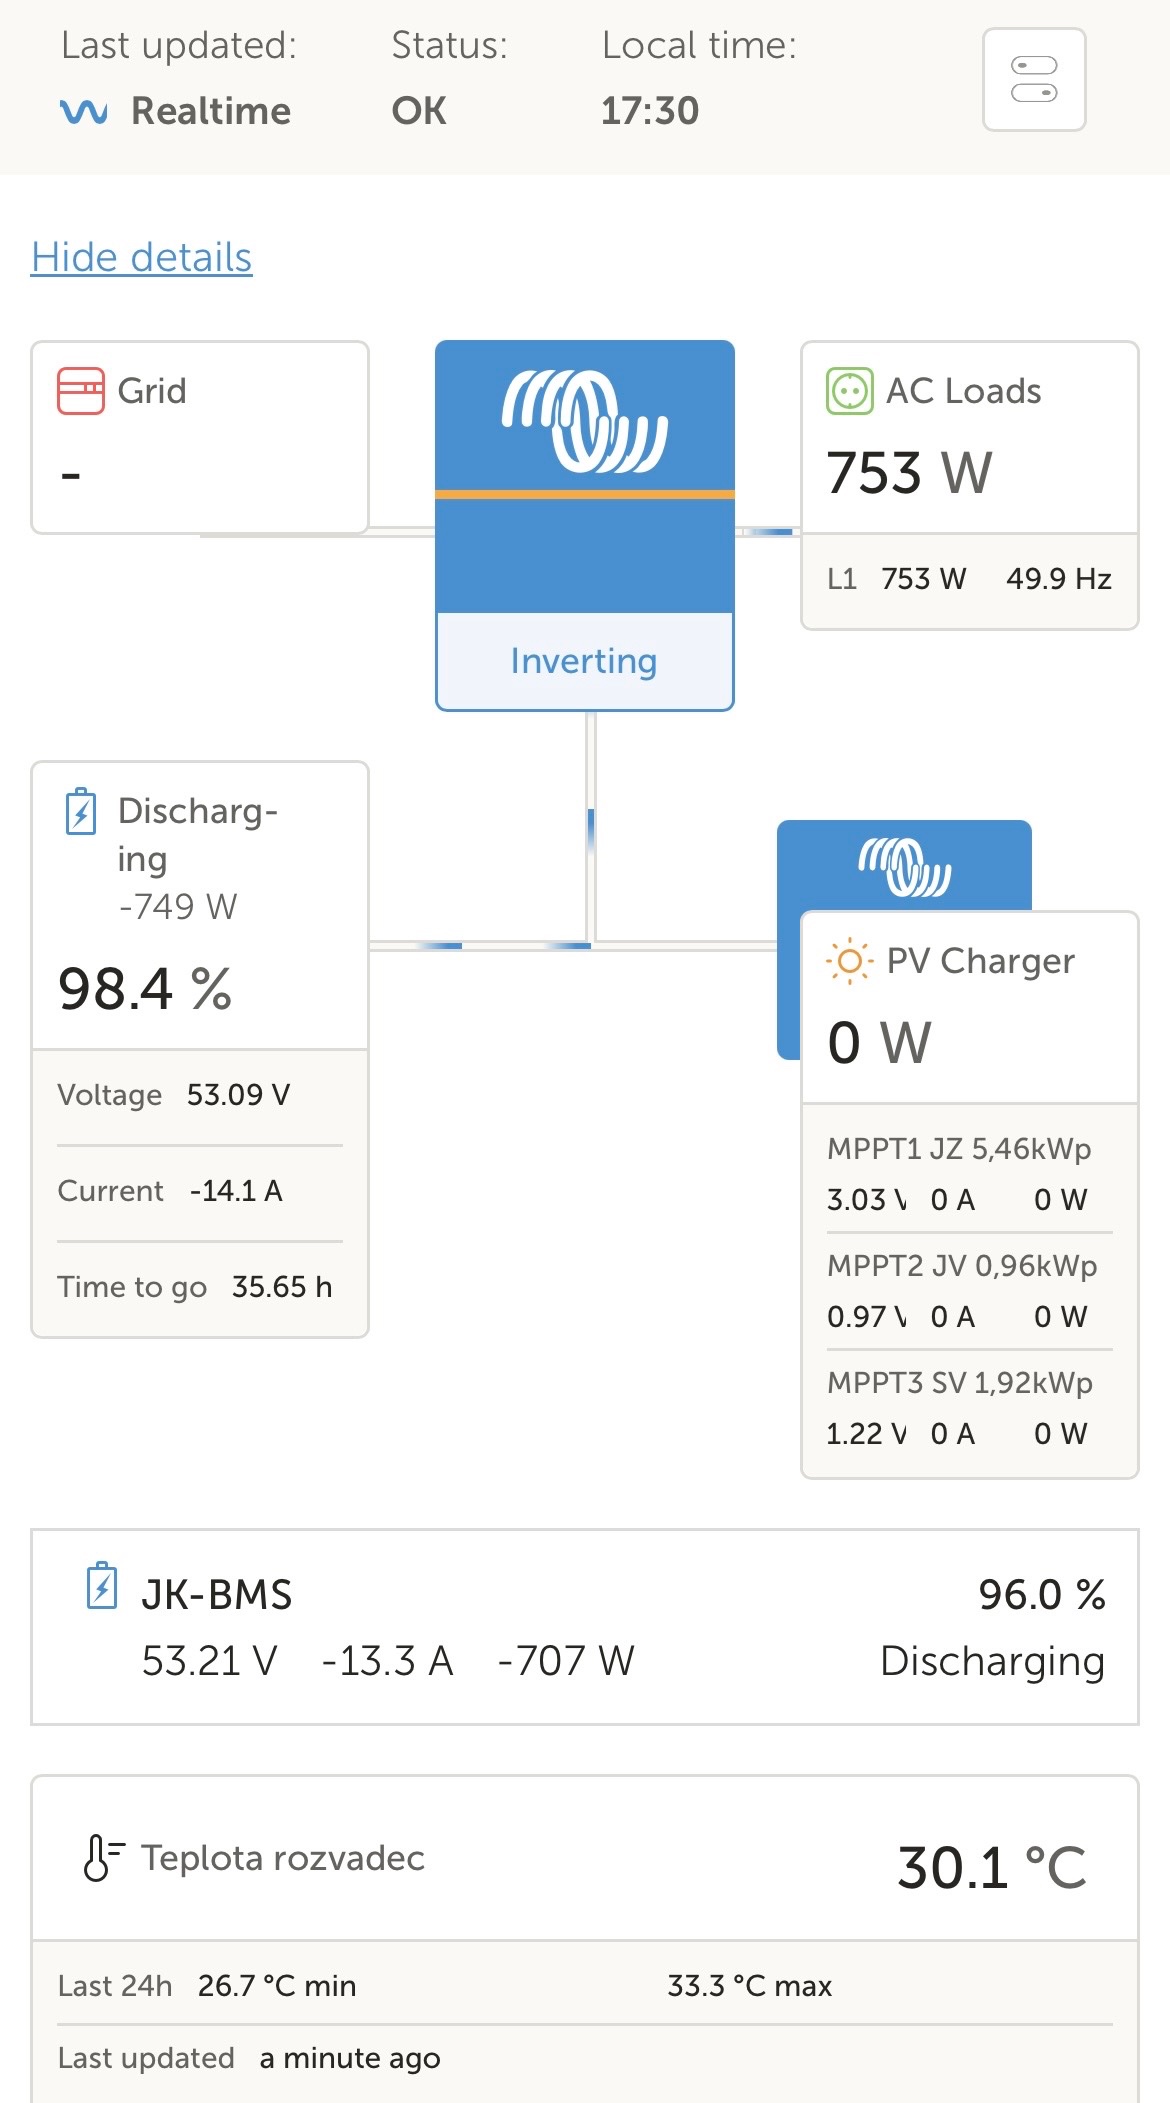Click the Teplota rozvadec thermometer icon
Image resolution: width=1170 pixels, height=2103 pixels.
point(102,1858)
